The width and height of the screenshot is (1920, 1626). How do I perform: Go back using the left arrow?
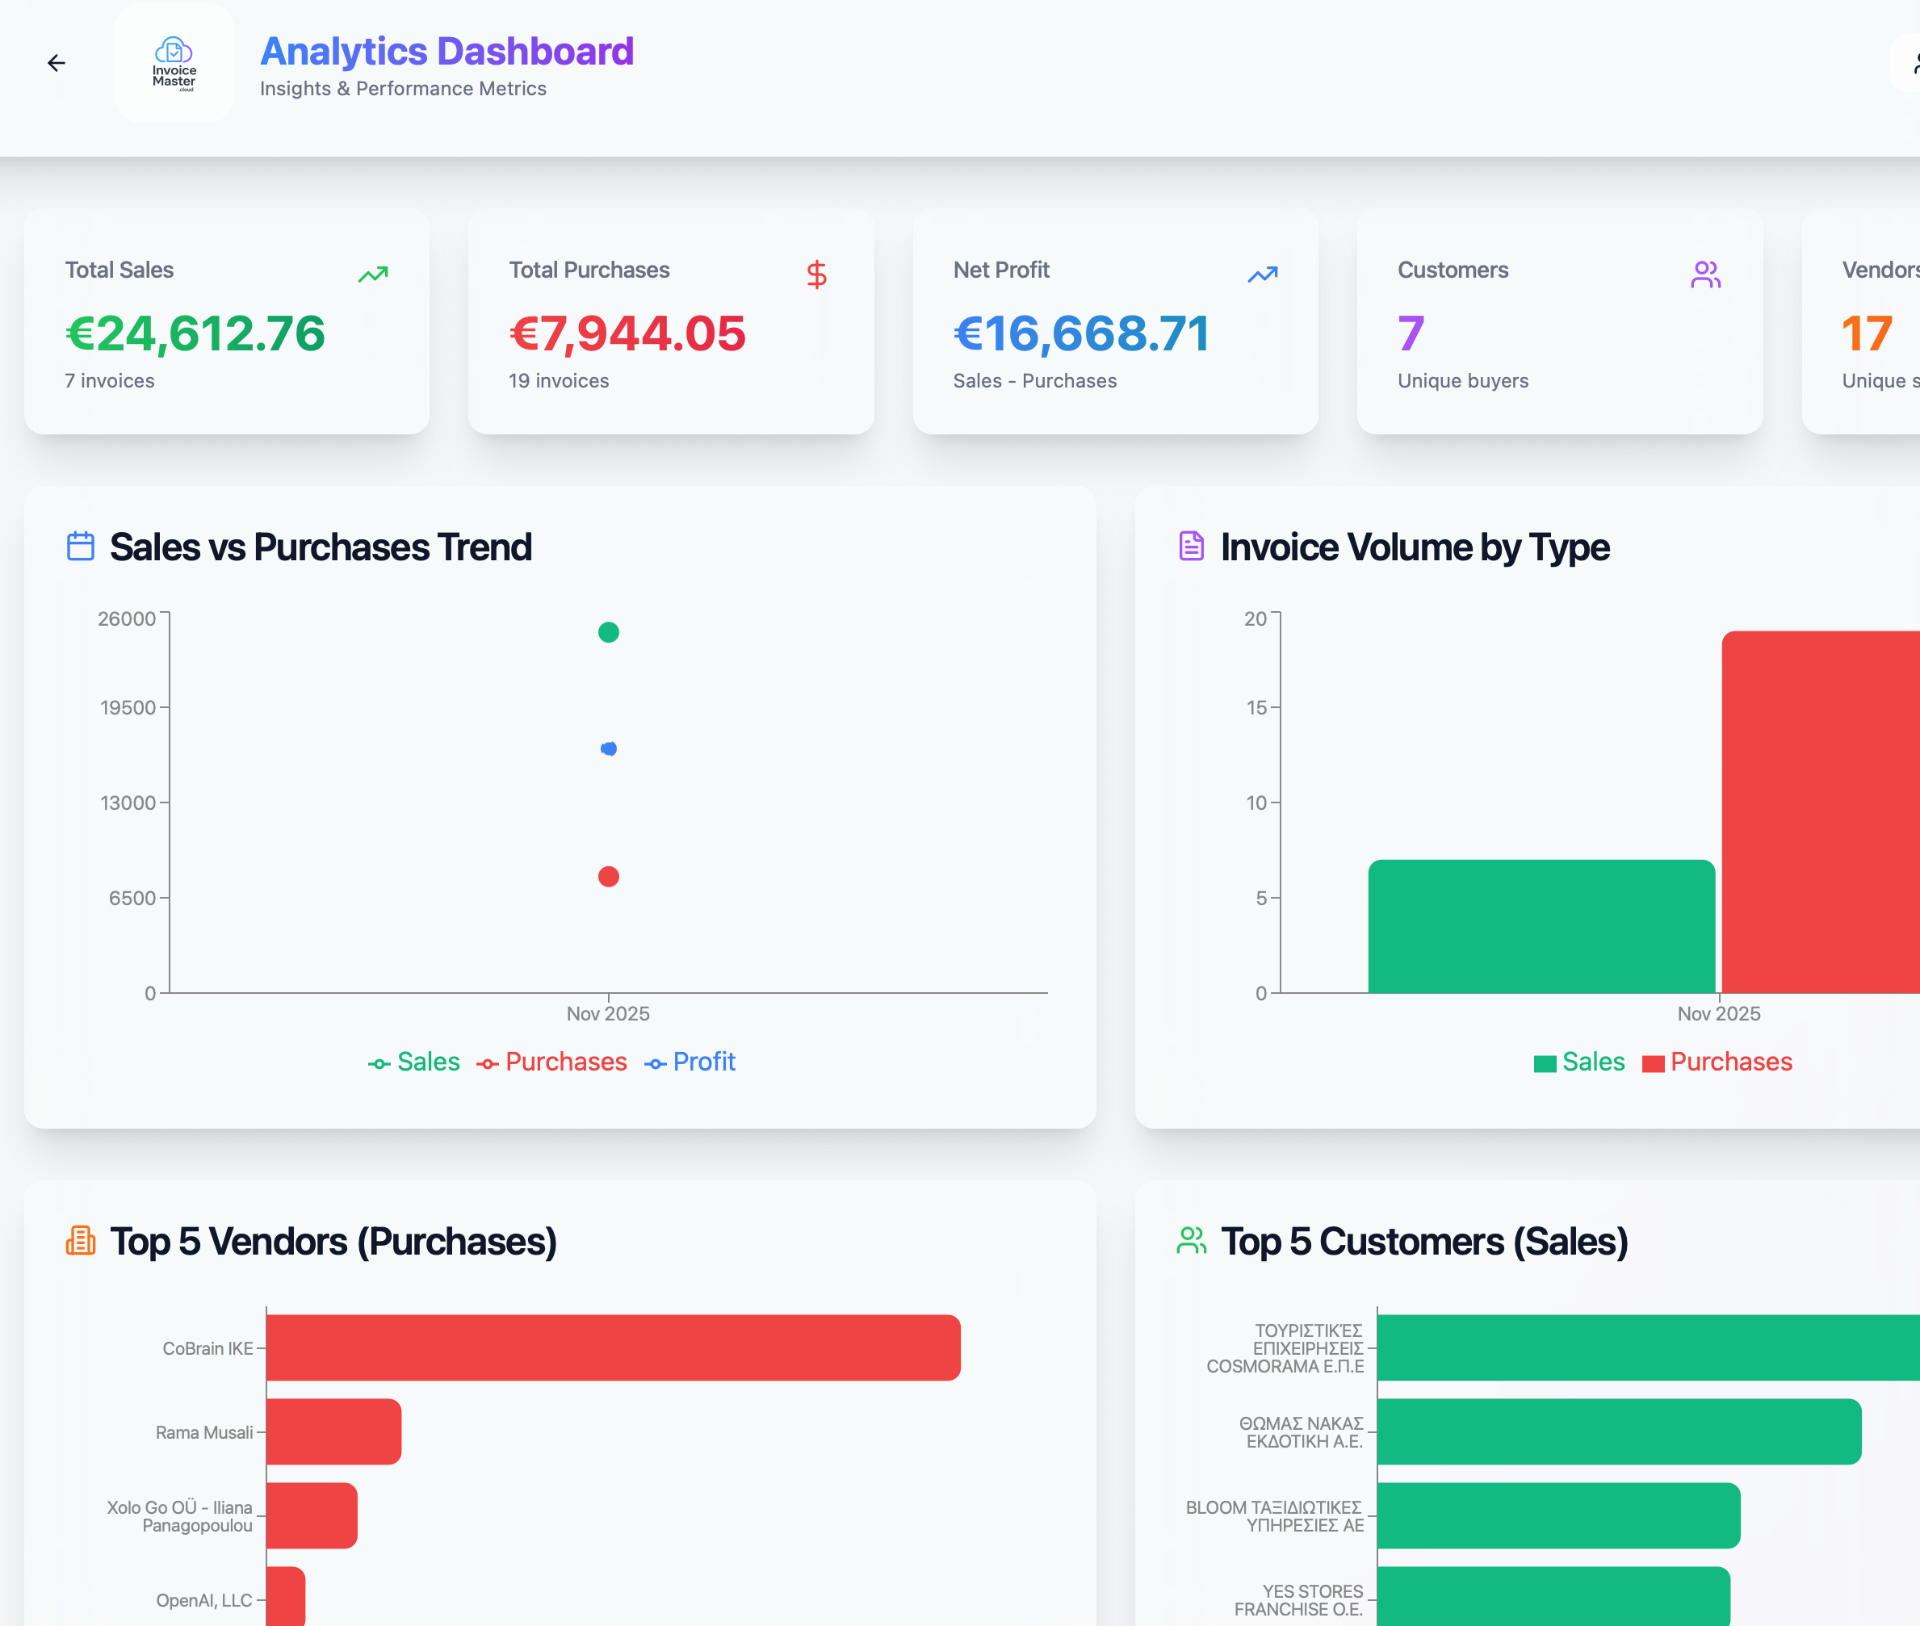click(56, 63)
